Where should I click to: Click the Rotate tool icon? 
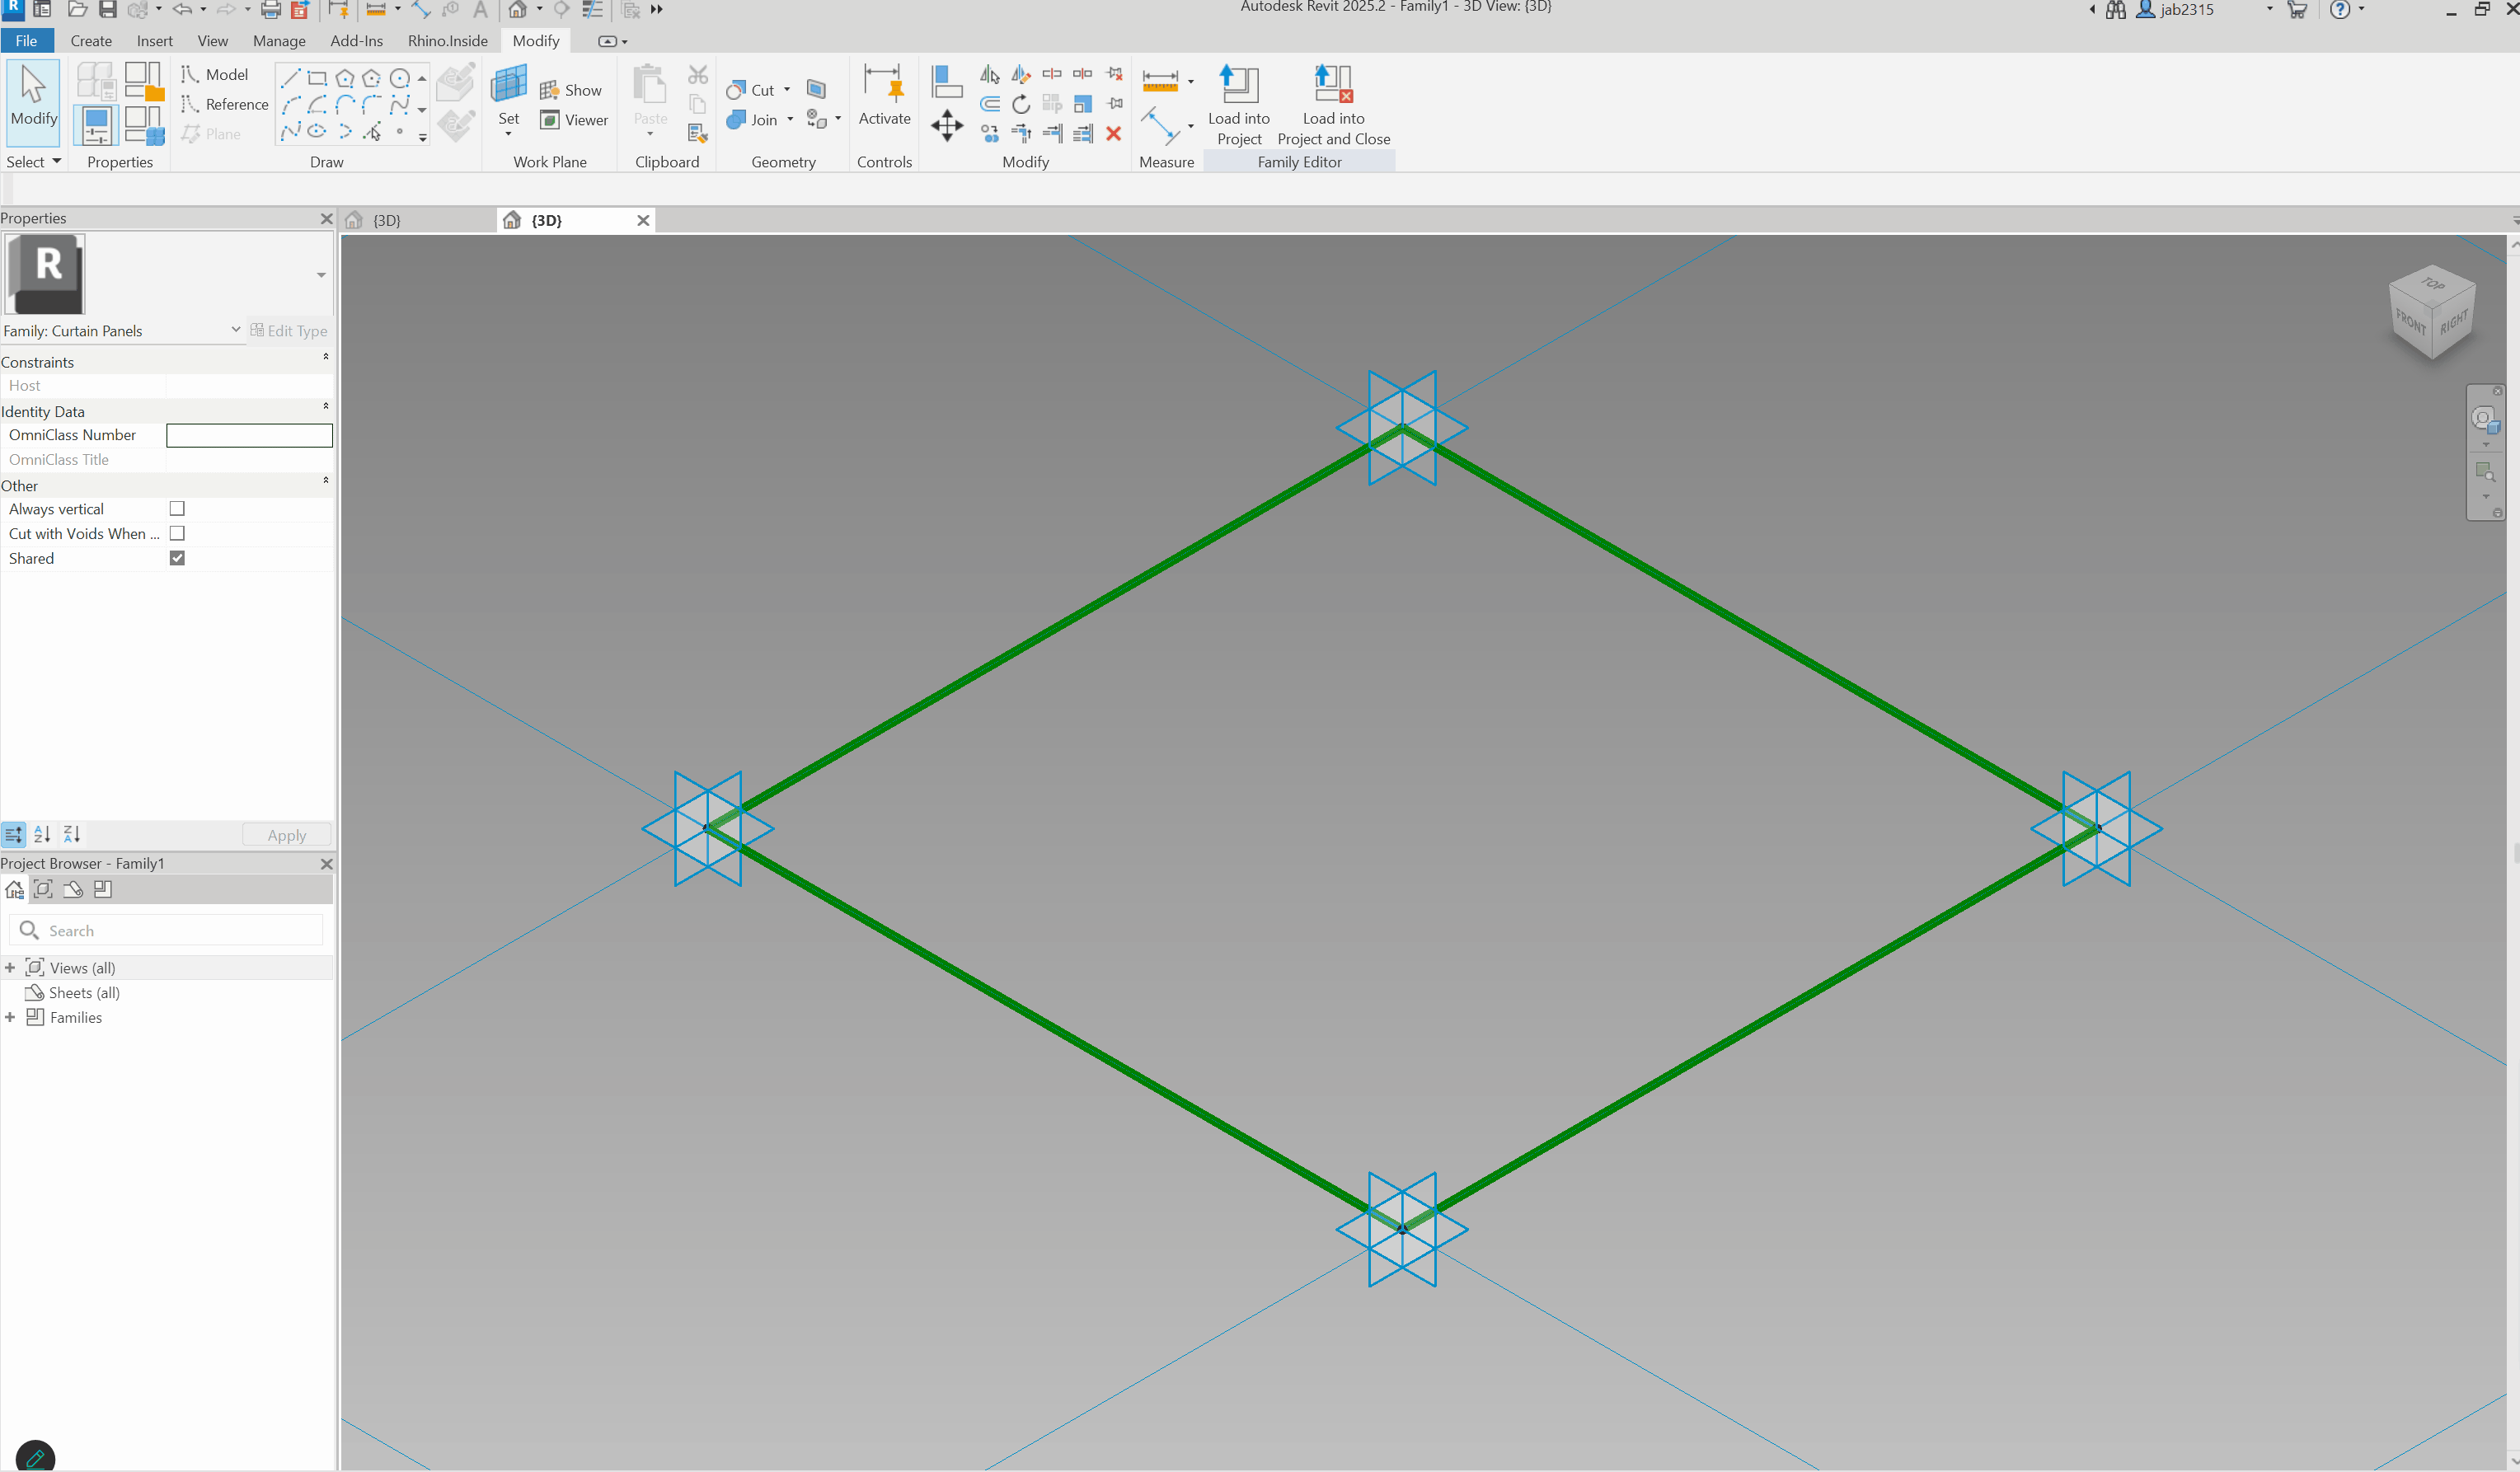(x=1020, y=104)
